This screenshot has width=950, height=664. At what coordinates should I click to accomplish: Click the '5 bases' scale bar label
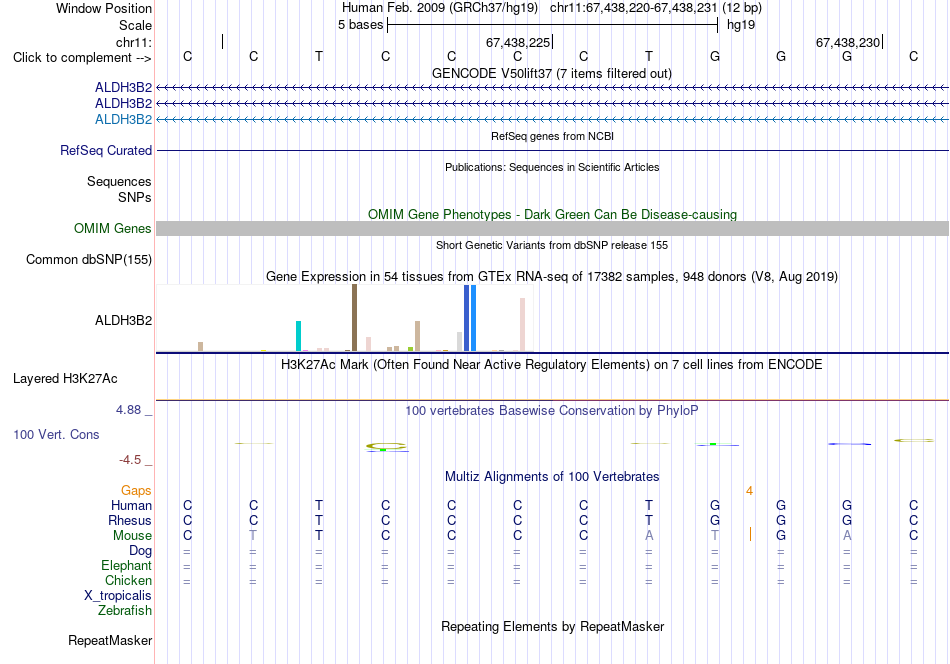[360, 25]
